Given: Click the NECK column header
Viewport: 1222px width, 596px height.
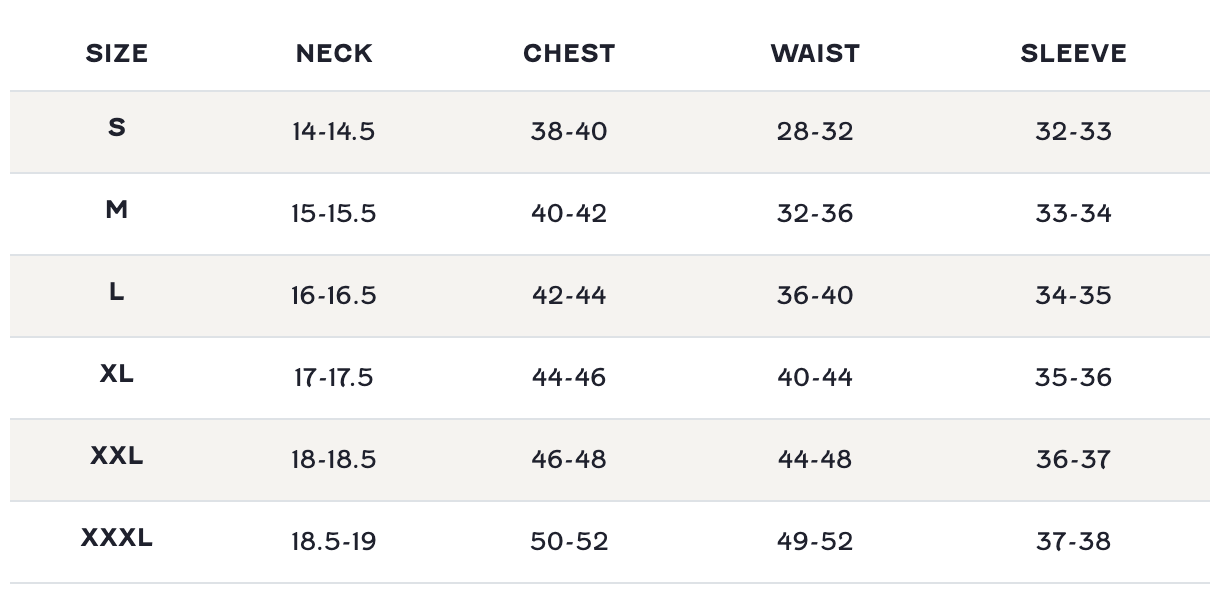Looking at the screenshot, I should point(334,54).
